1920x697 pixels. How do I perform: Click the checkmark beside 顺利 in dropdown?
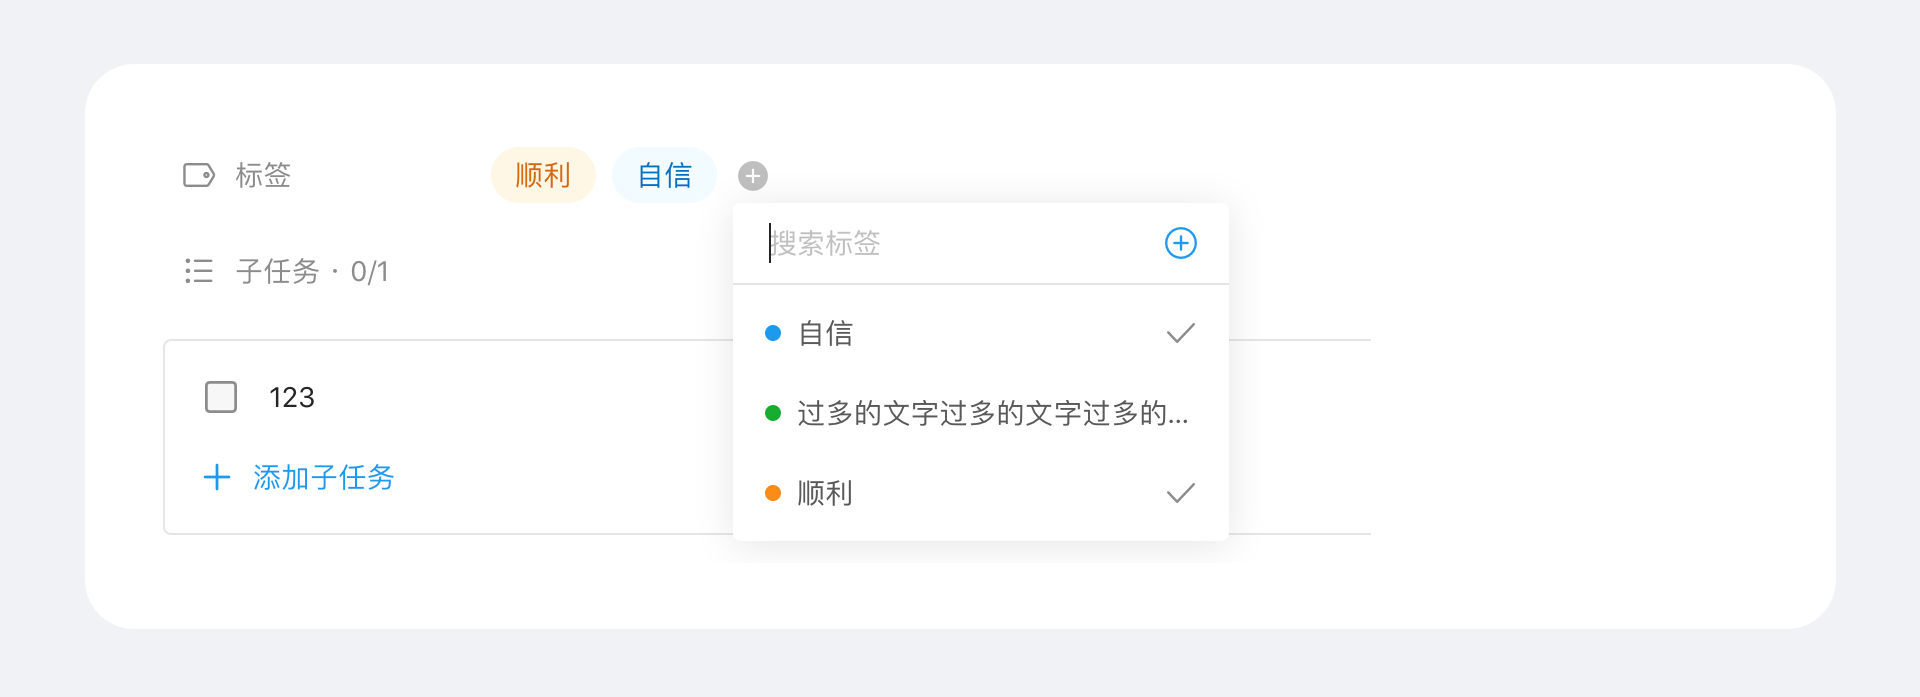click(x=1181, y=493)
